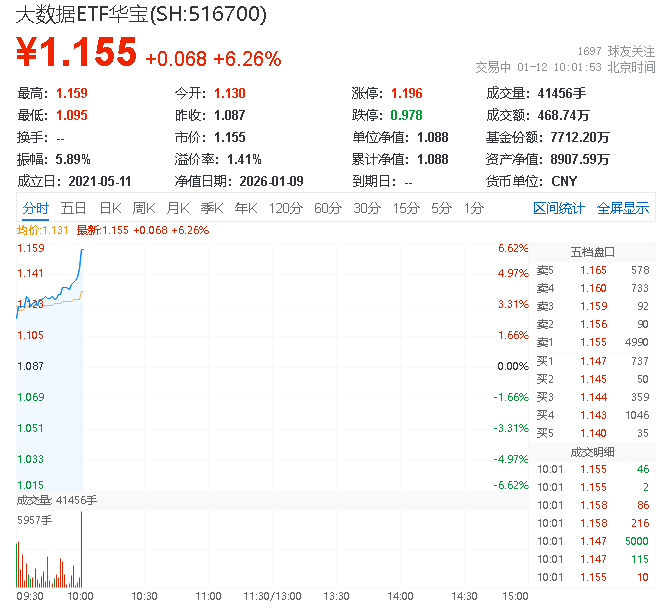Click the 卖1 order row at 1.155

tap(592, 342)
